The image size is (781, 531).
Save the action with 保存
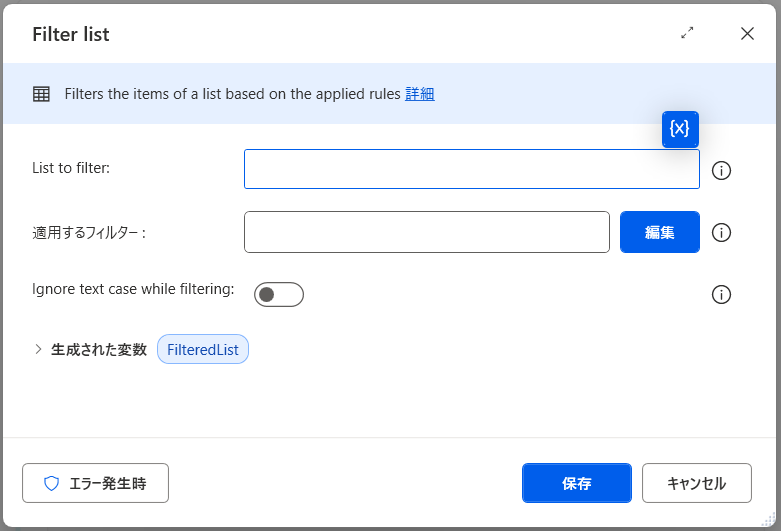[x=577, y=483]
